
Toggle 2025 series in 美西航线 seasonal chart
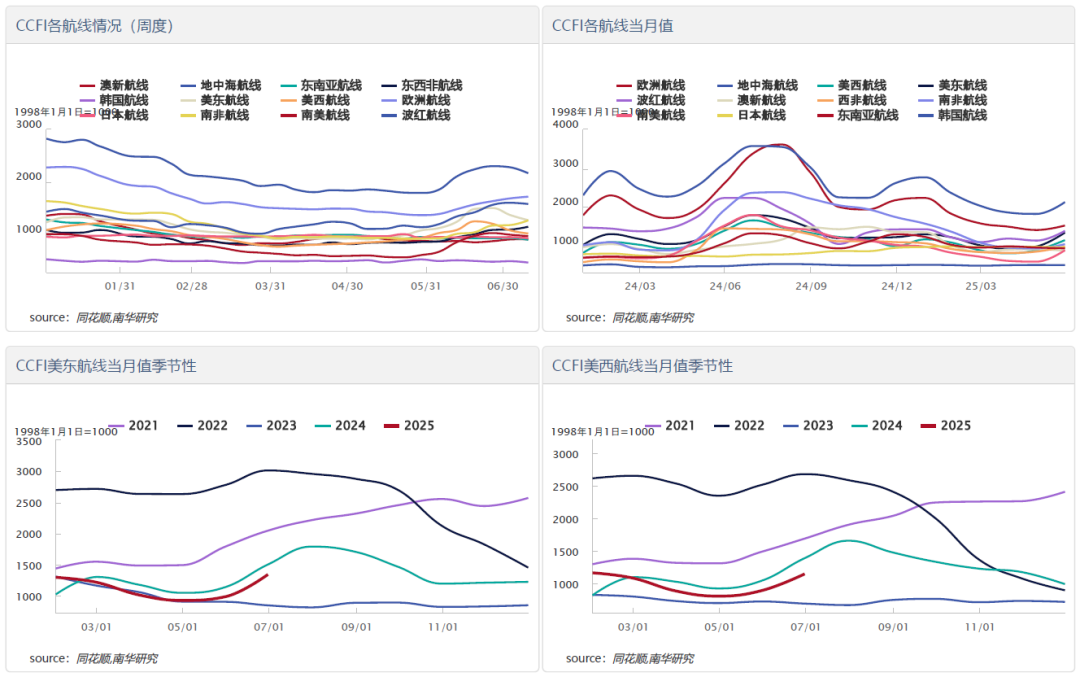(x=946, y=426)
